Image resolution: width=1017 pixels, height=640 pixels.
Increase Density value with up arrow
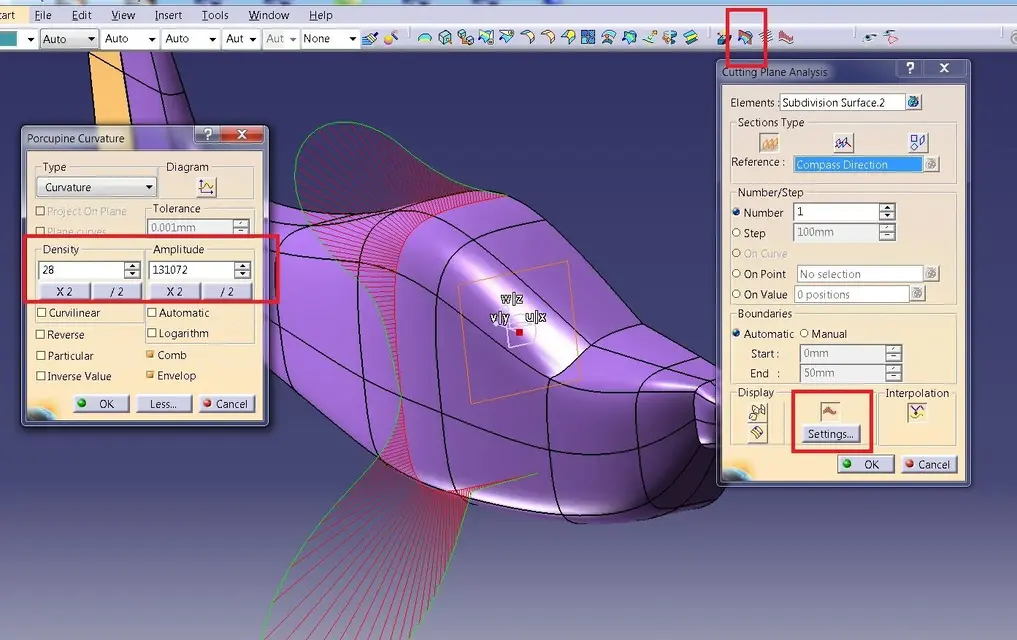coord(132,265)
